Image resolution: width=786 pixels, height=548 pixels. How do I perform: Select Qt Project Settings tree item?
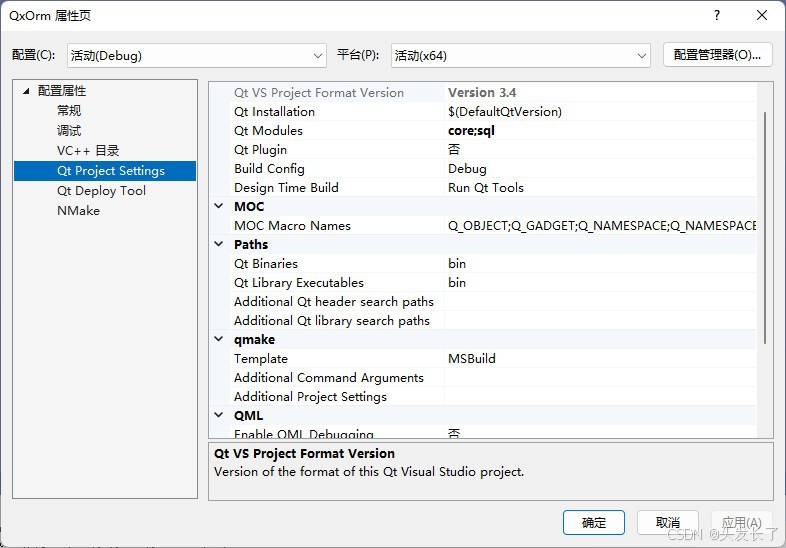[105, 171]
